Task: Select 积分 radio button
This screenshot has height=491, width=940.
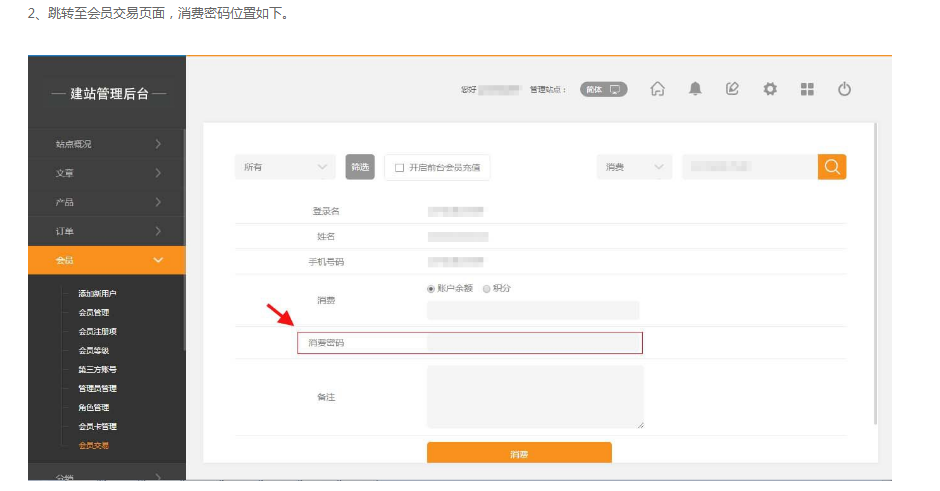Action: [487, 288]
